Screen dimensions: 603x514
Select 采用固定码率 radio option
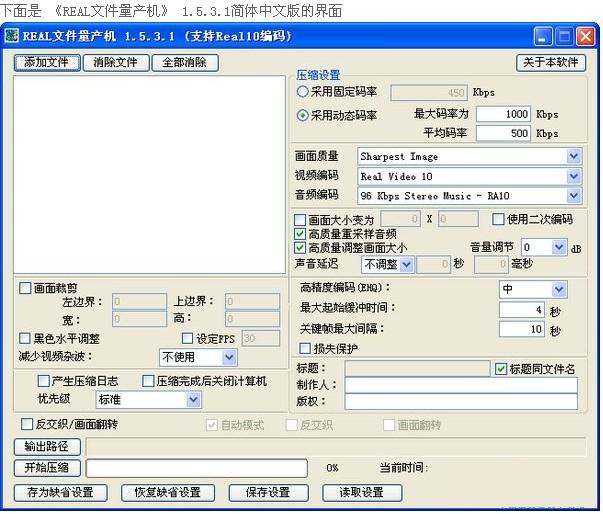click(303, 91)
